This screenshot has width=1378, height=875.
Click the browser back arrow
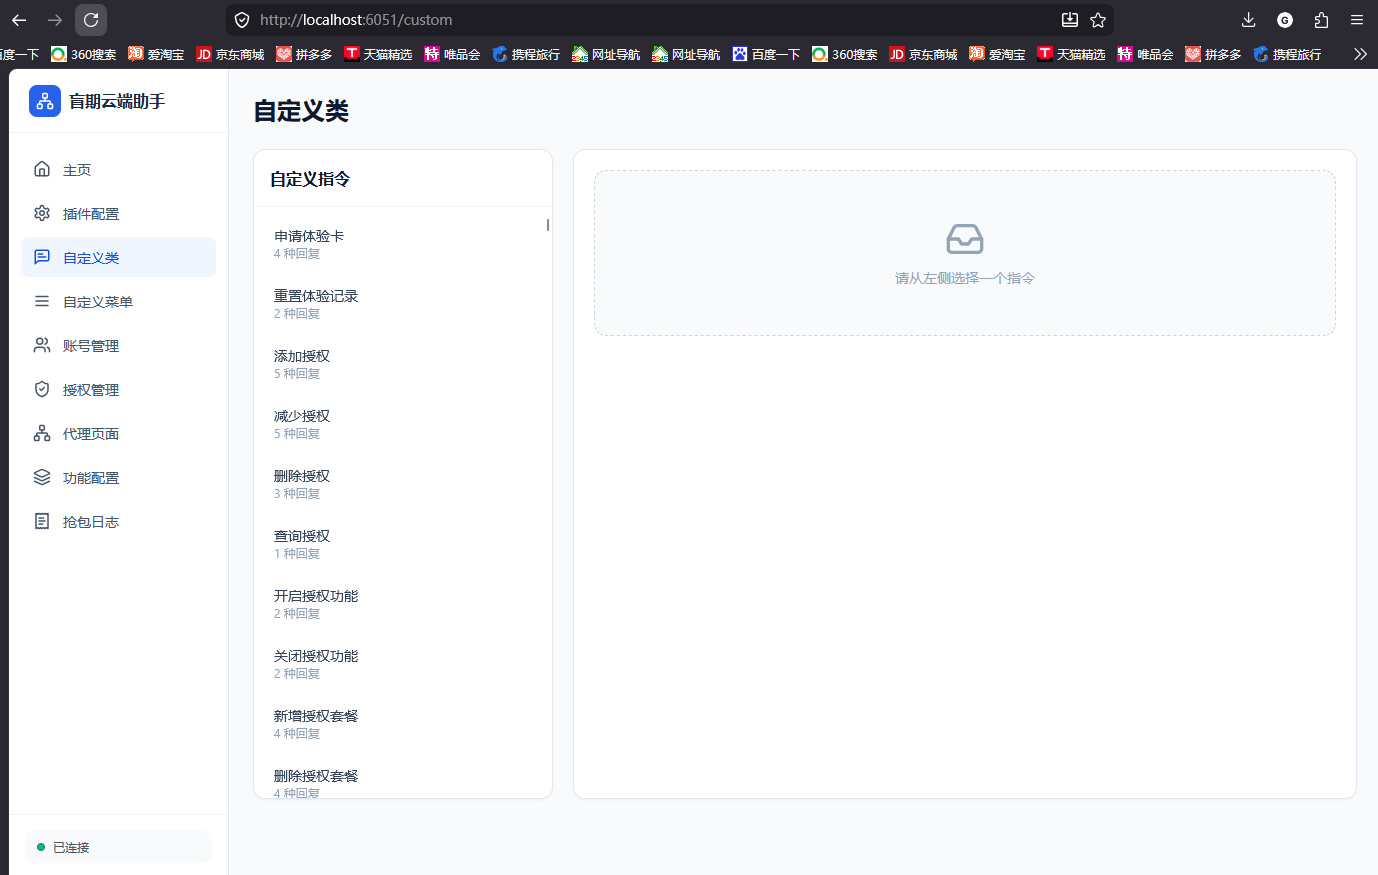pos(19,20)
